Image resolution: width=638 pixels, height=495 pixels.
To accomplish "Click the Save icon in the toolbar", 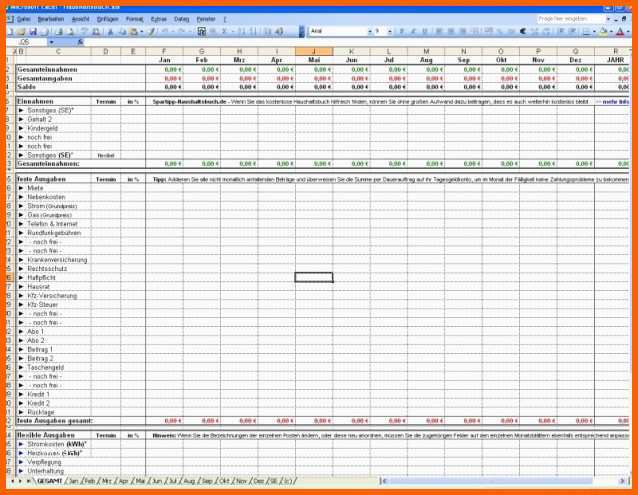I will coord(33,31).
